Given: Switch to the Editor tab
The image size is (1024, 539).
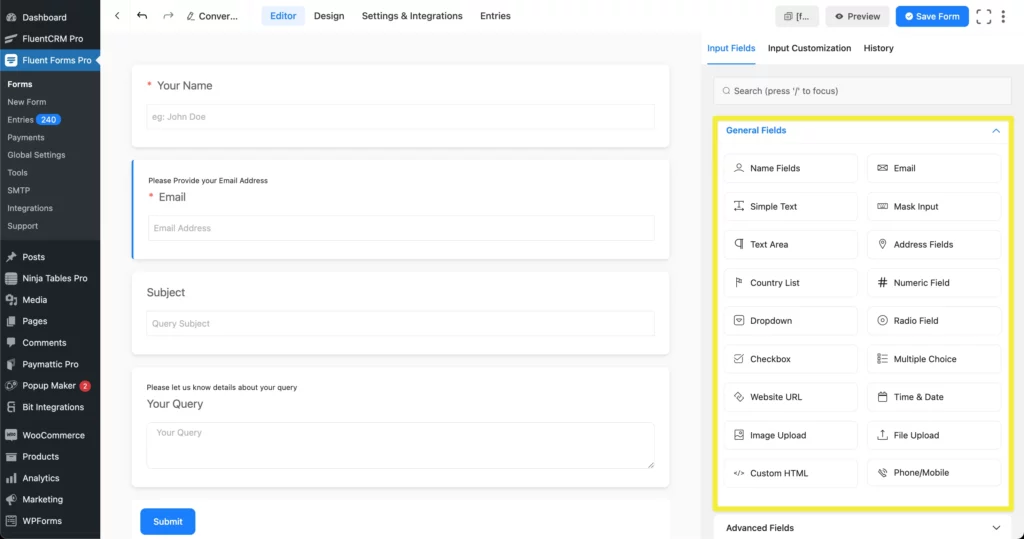Looking at the screenshot, I should pos(283,16).
